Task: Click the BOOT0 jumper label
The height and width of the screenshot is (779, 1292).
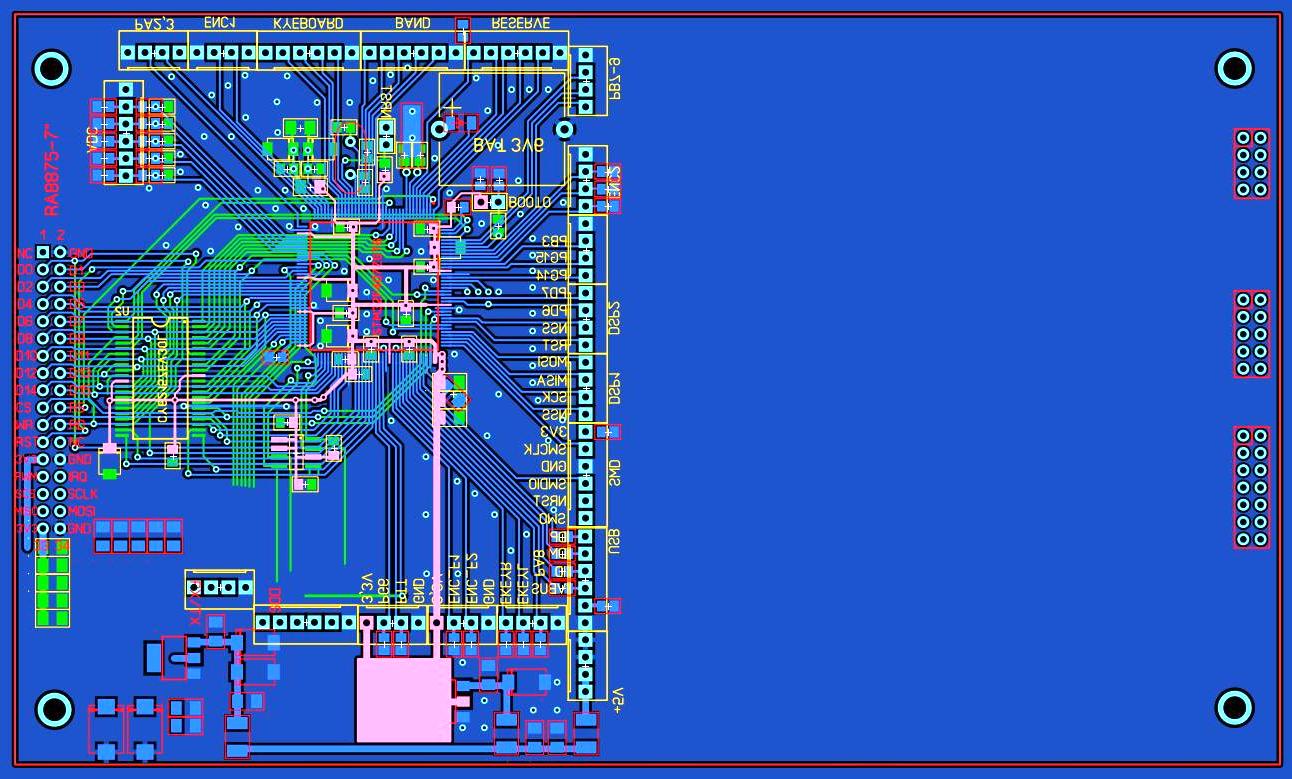Action: click(529, 202)
